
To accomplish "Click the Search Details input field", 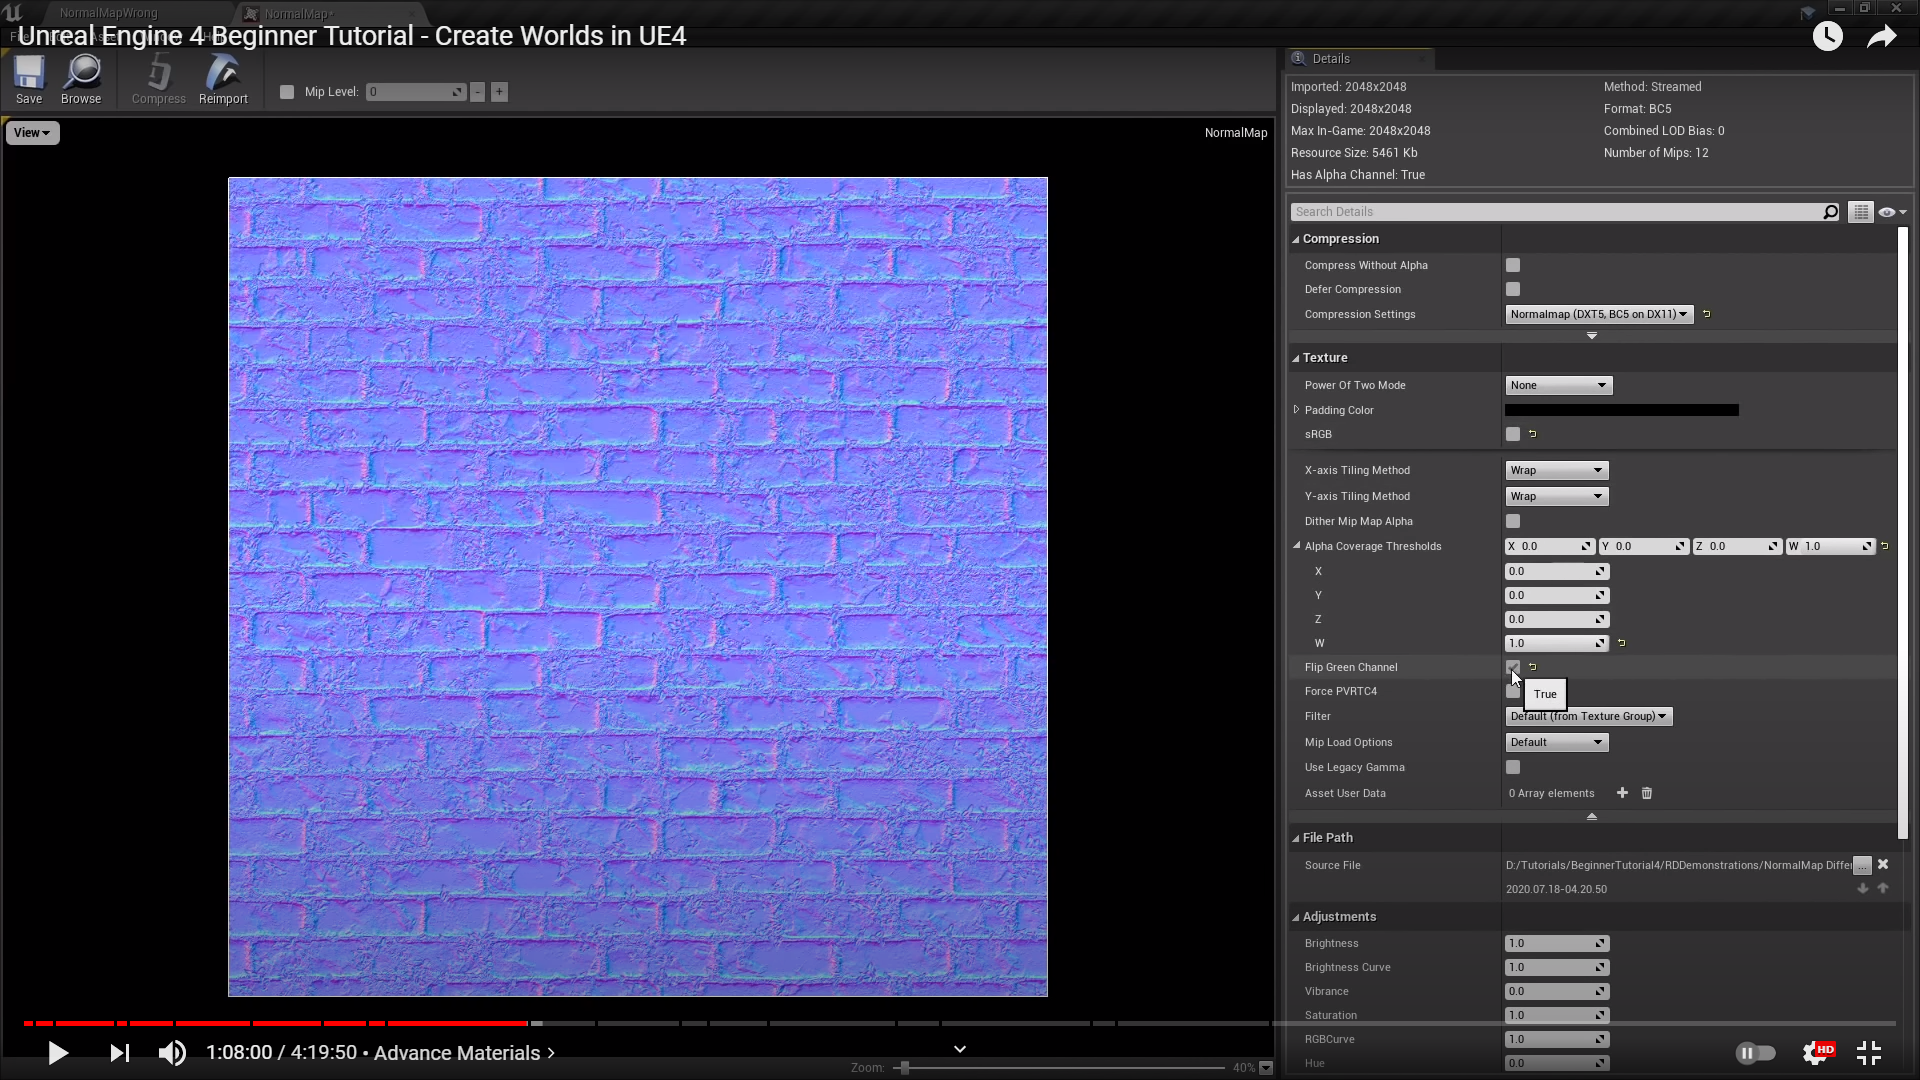I will pyautogui.click(x=1555, y=212).
